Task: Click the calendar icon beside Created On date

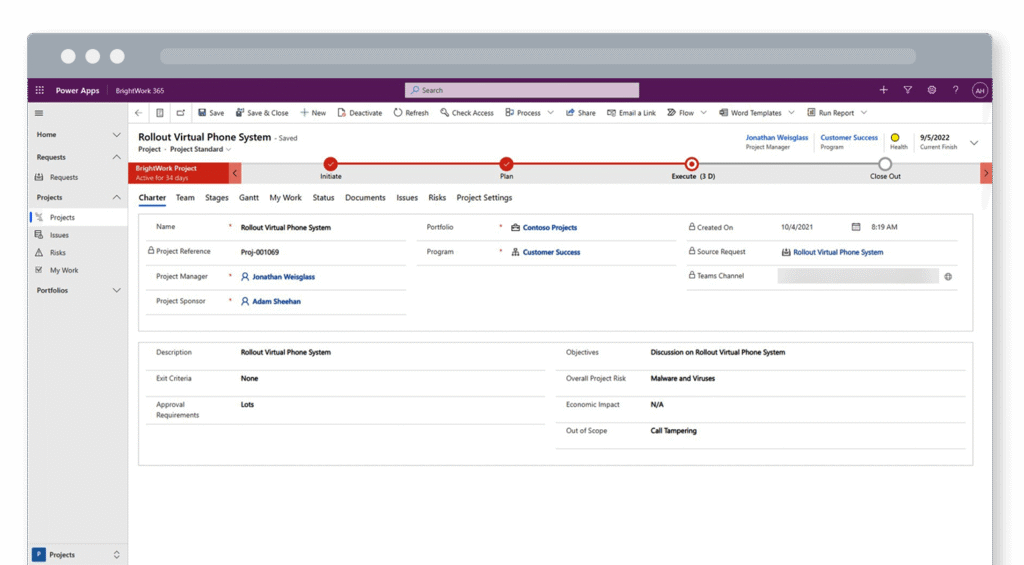Action: click(x=855, y=227)
